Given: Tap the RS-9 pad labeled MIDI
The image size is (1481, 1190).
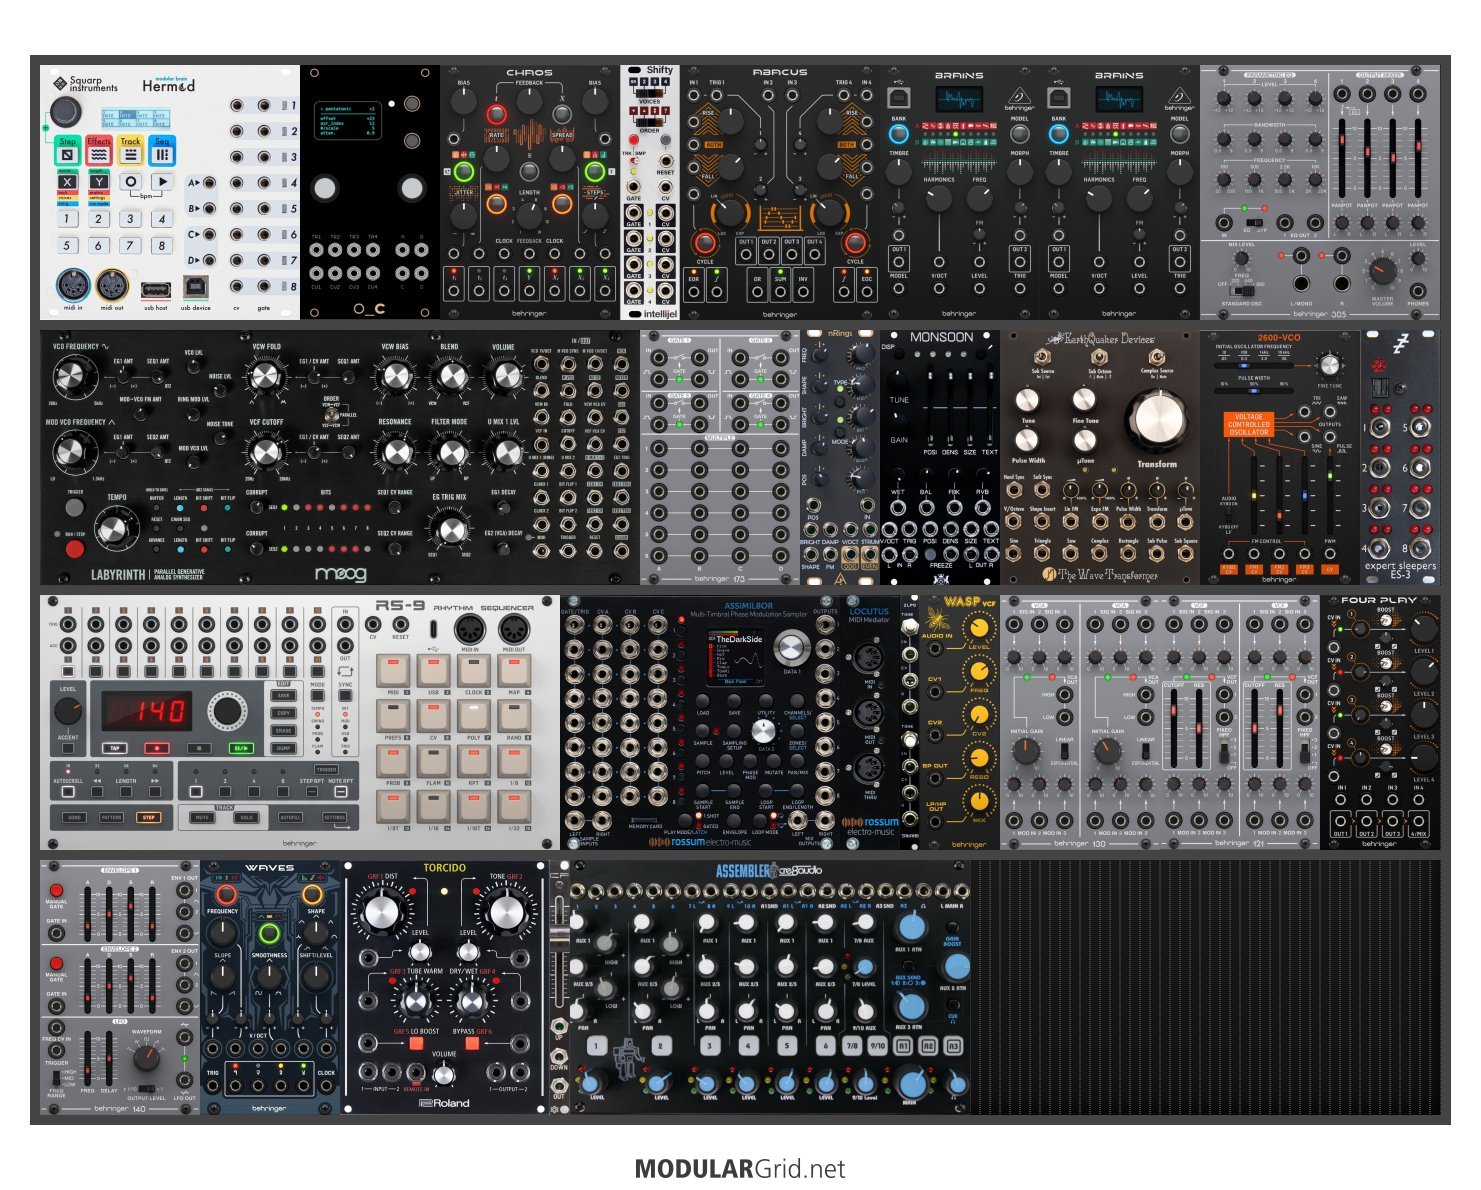Looking at the screenshot, I should [x=393, y=671].
